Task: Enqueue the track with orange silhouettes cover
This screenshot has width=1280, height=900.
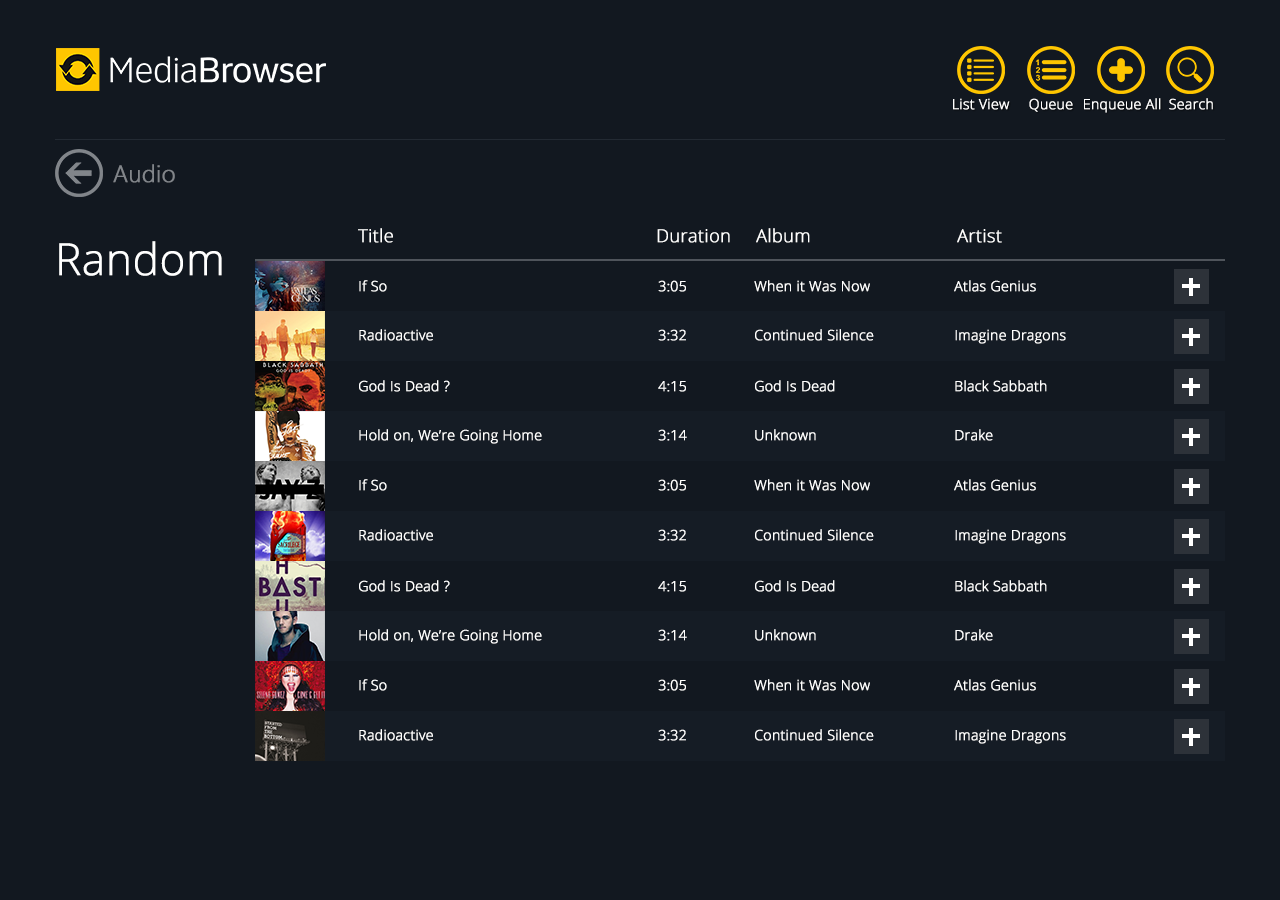Action: (x=1191, y=336)
